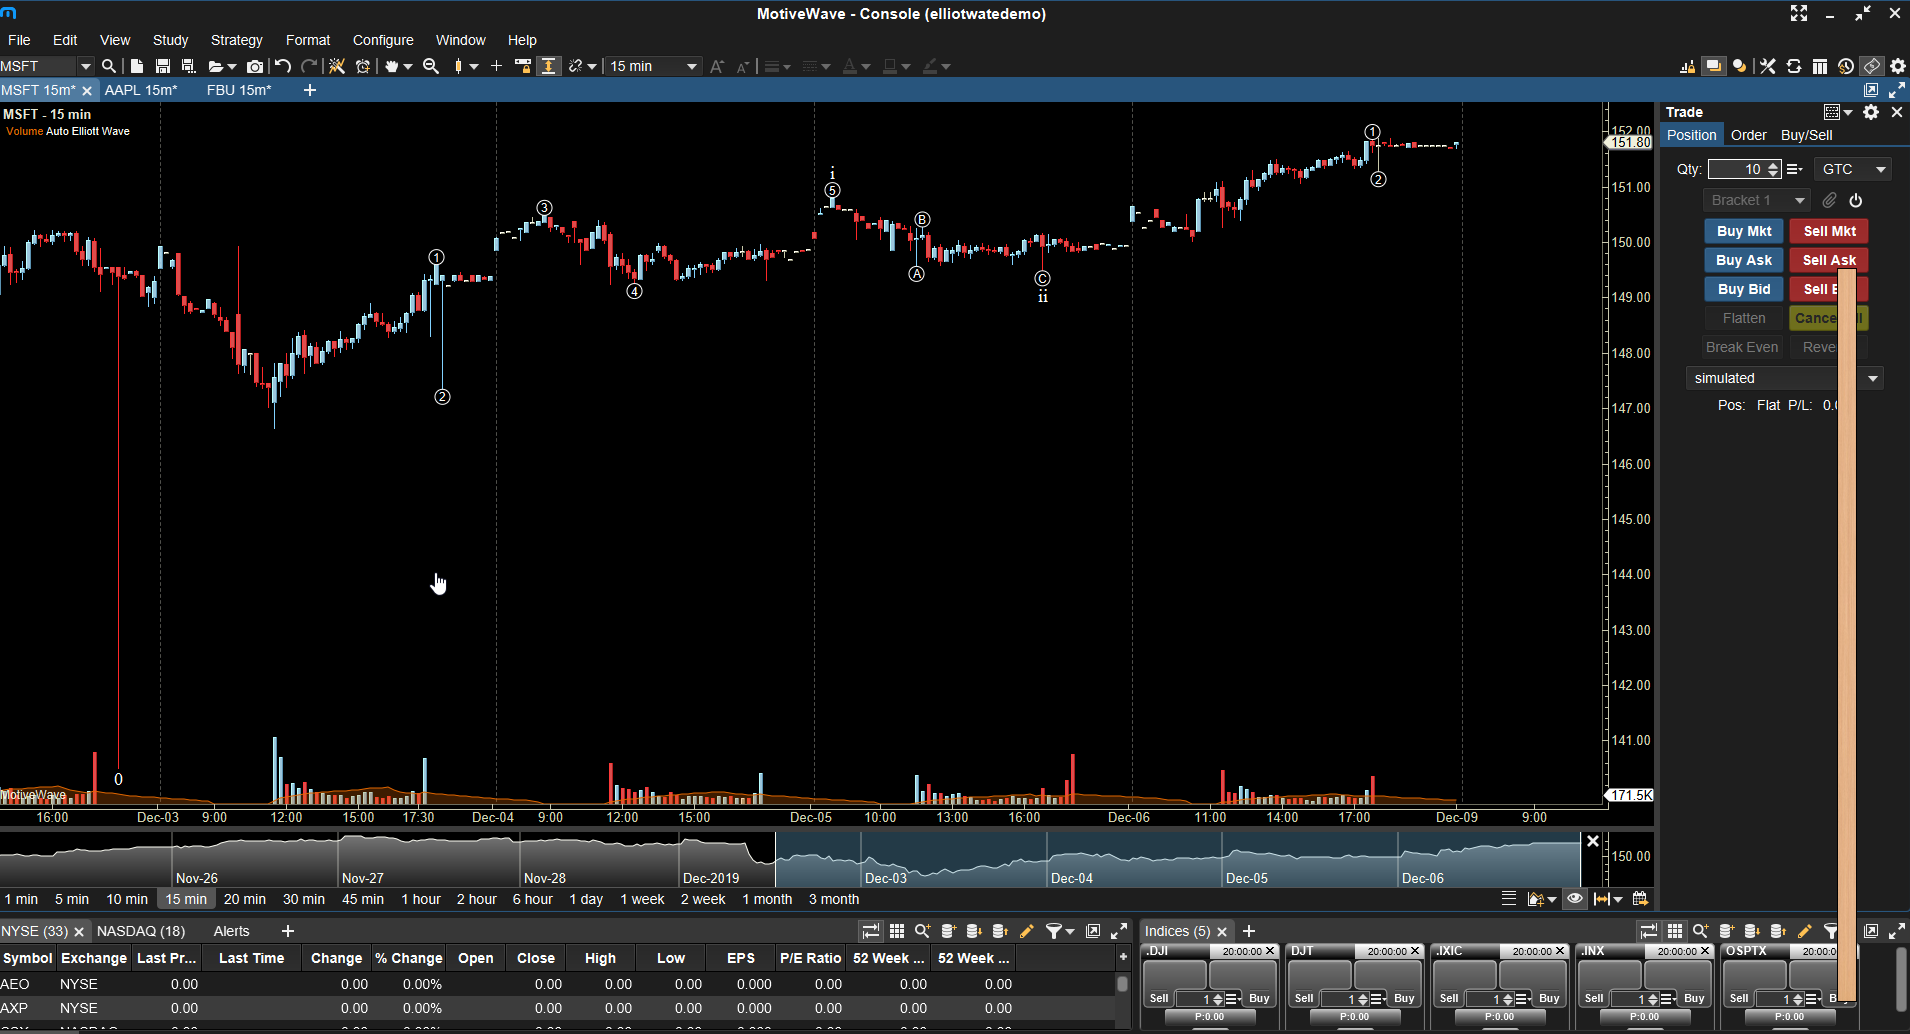Toggle the overlapping windows icon in top-right toolbar

(1714, 66)
